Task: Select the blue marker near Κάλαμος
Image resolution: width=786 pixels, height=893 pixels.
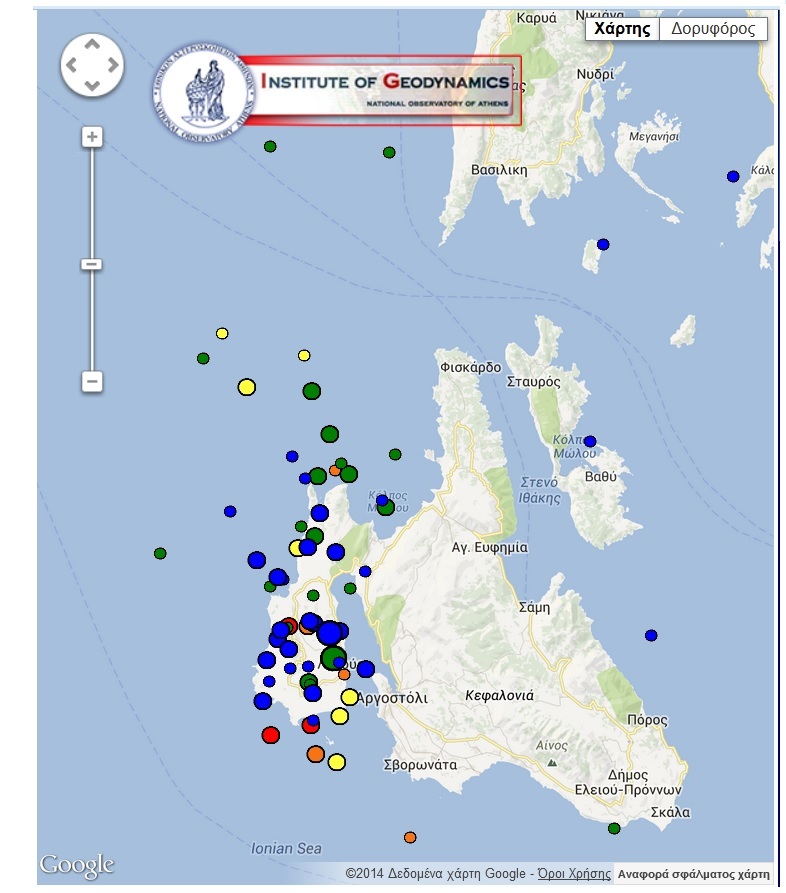Action: (733, 176)
